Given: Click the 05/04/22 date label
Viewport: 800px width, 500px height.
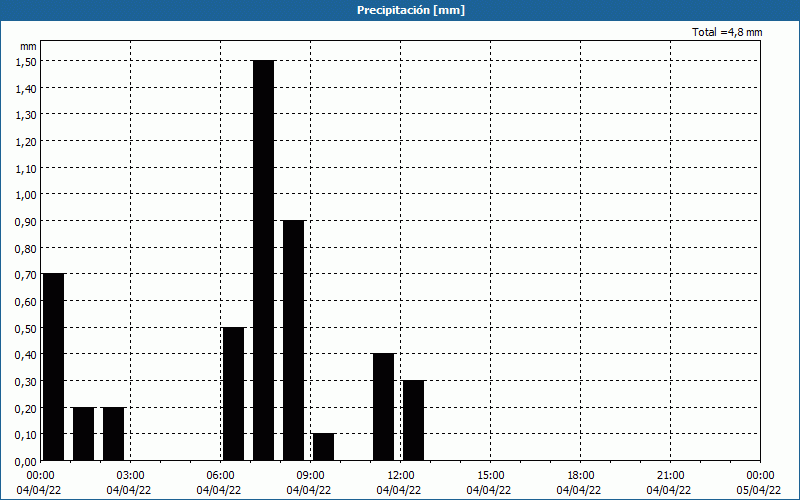Looking at the screenshot, I should pos(759,490).
